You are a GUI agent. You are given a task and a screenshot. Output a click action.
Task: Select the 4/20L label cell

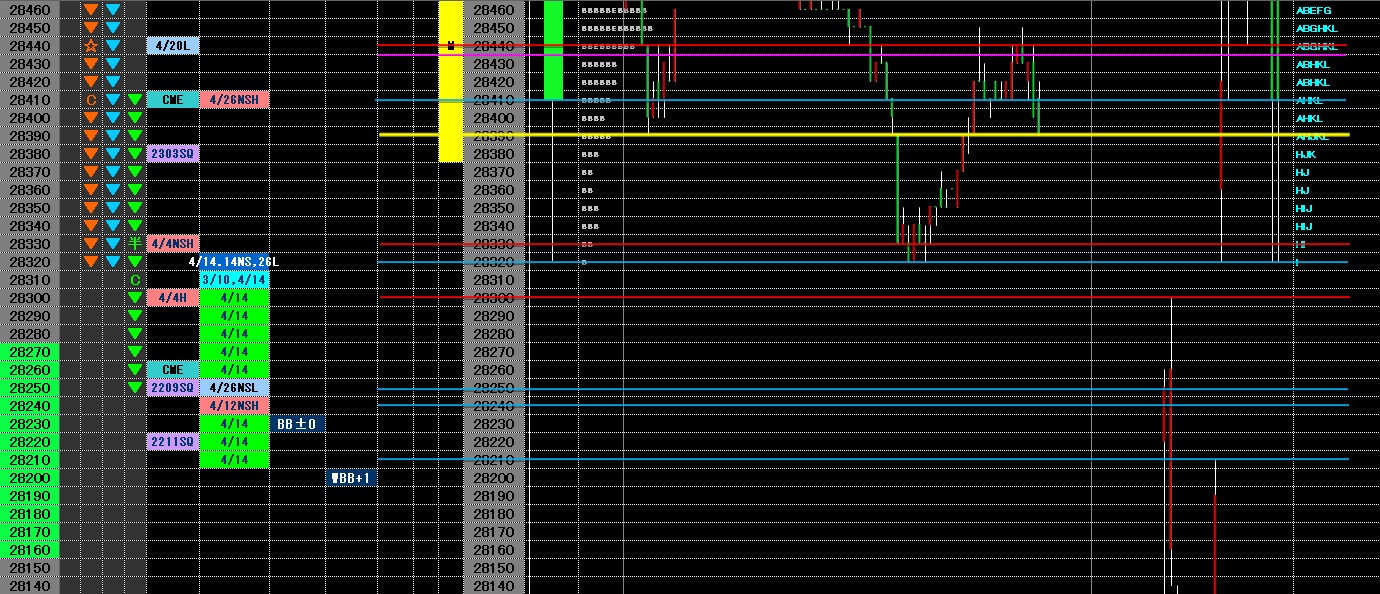tap(172, 46)
